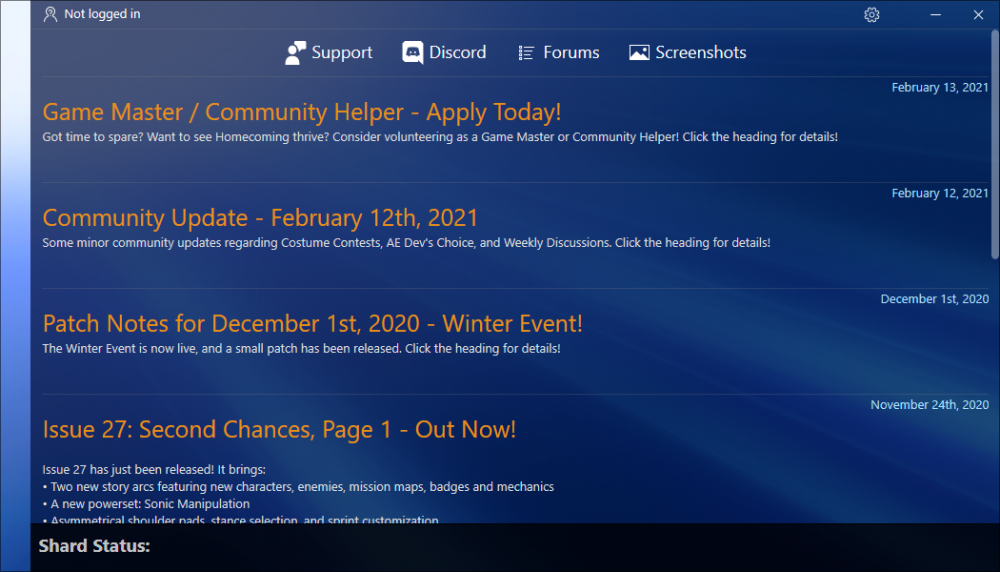1000x572 pixels.
Task: Click the Screenshots picture icon
Action: click(x=639, y=53)
